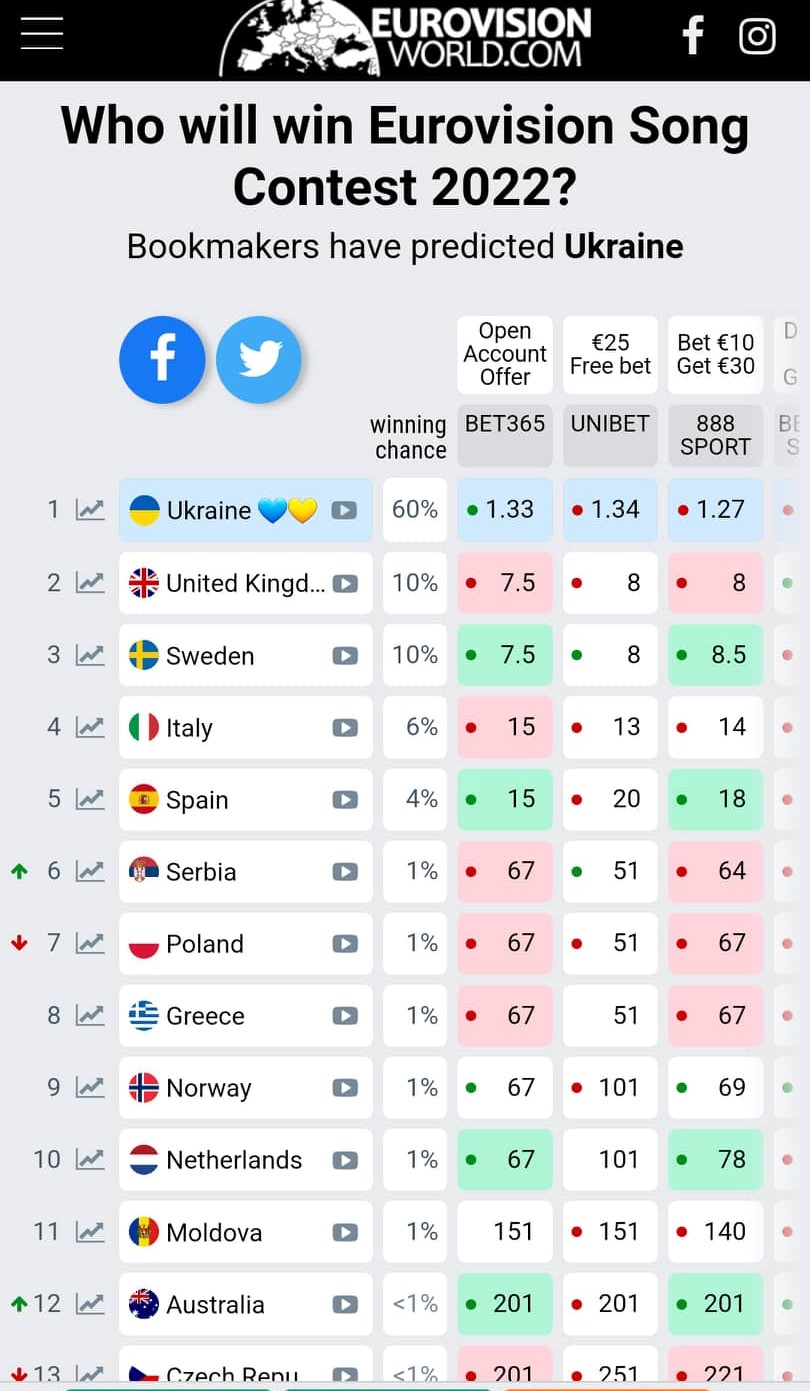The image size is (810, 1391).
Task: Play Sweden's song video icon
Action: [x=345, y=656]
